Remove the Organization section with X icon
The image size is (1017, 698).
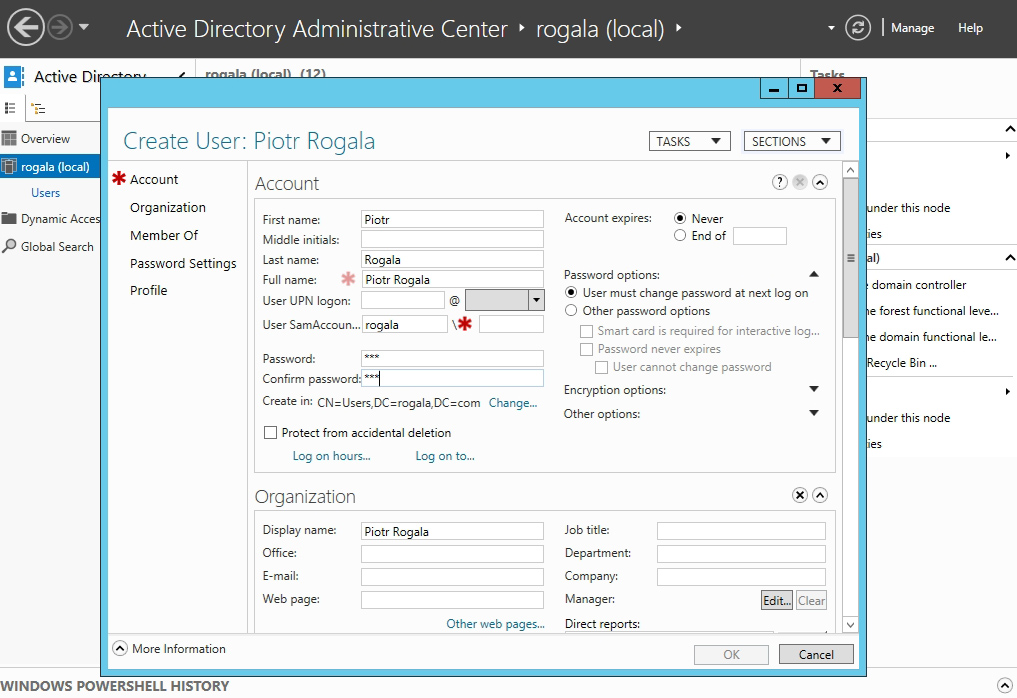pos(800,496)
